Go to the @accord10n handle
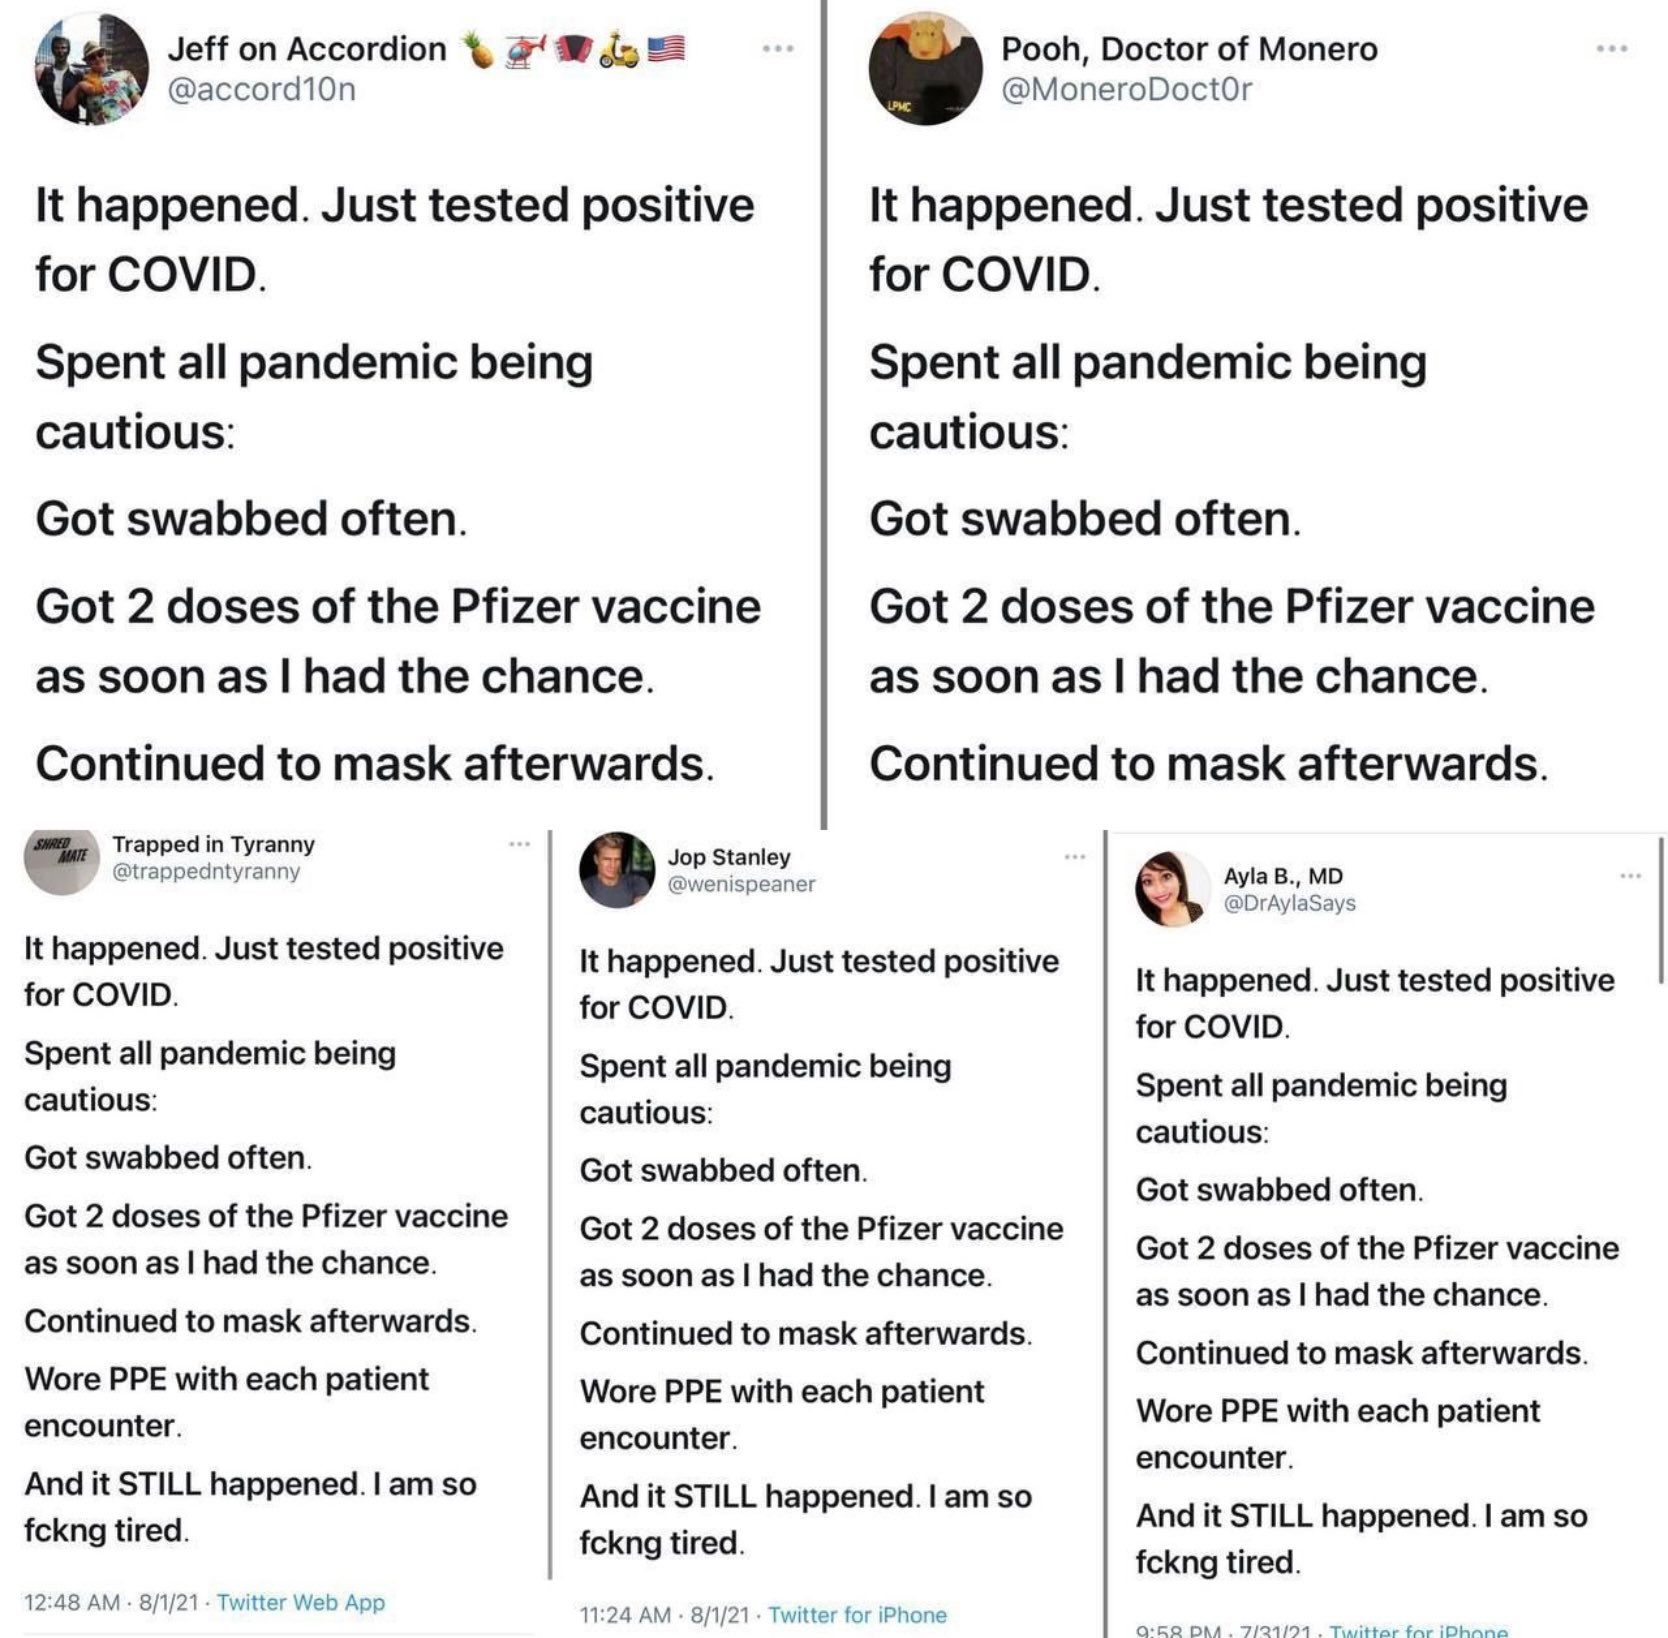 point(261,90)
